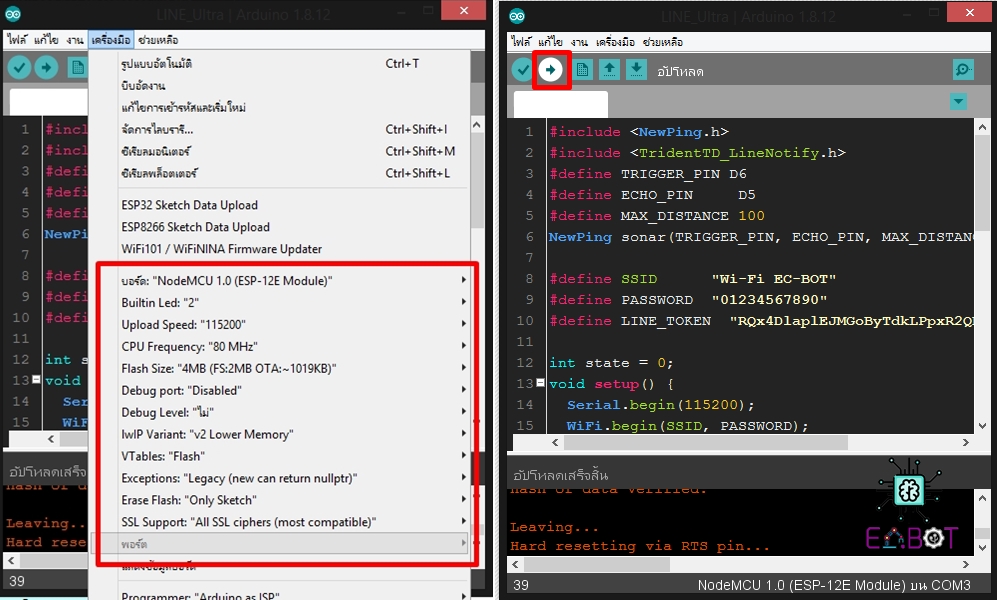997x600 pixels.
Task: Verify the sketch in the right window
Action: (x=523, y=69)
